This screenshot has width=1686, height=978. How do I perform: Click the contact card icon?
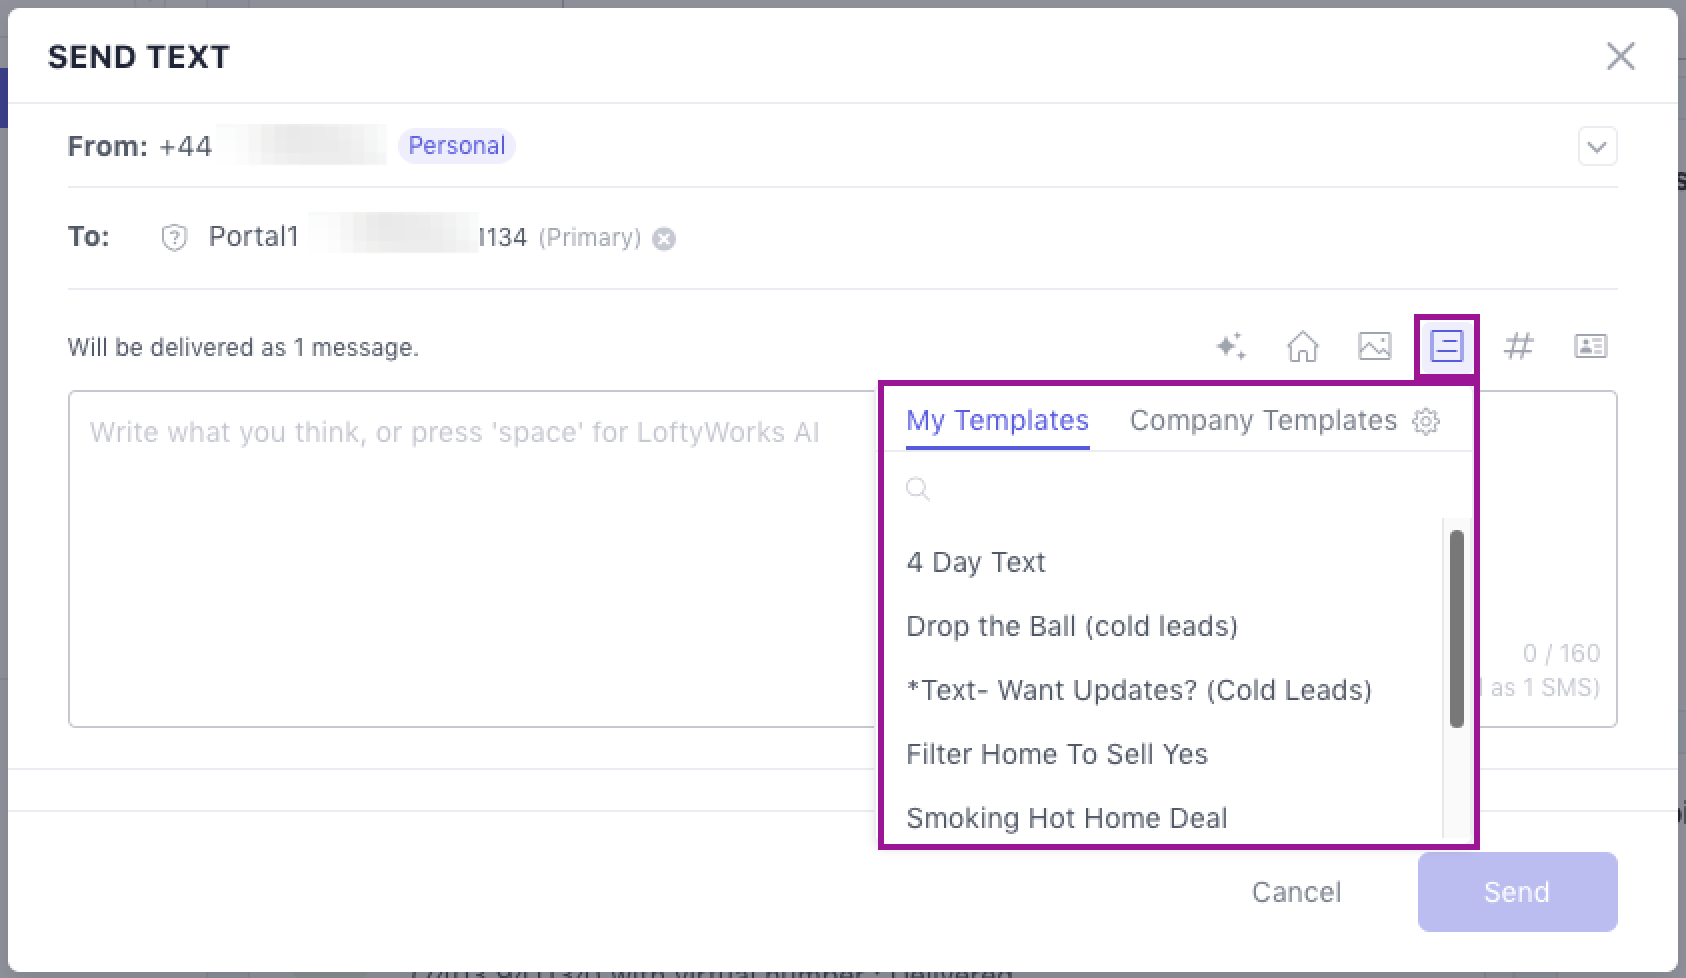[1590, 346]
